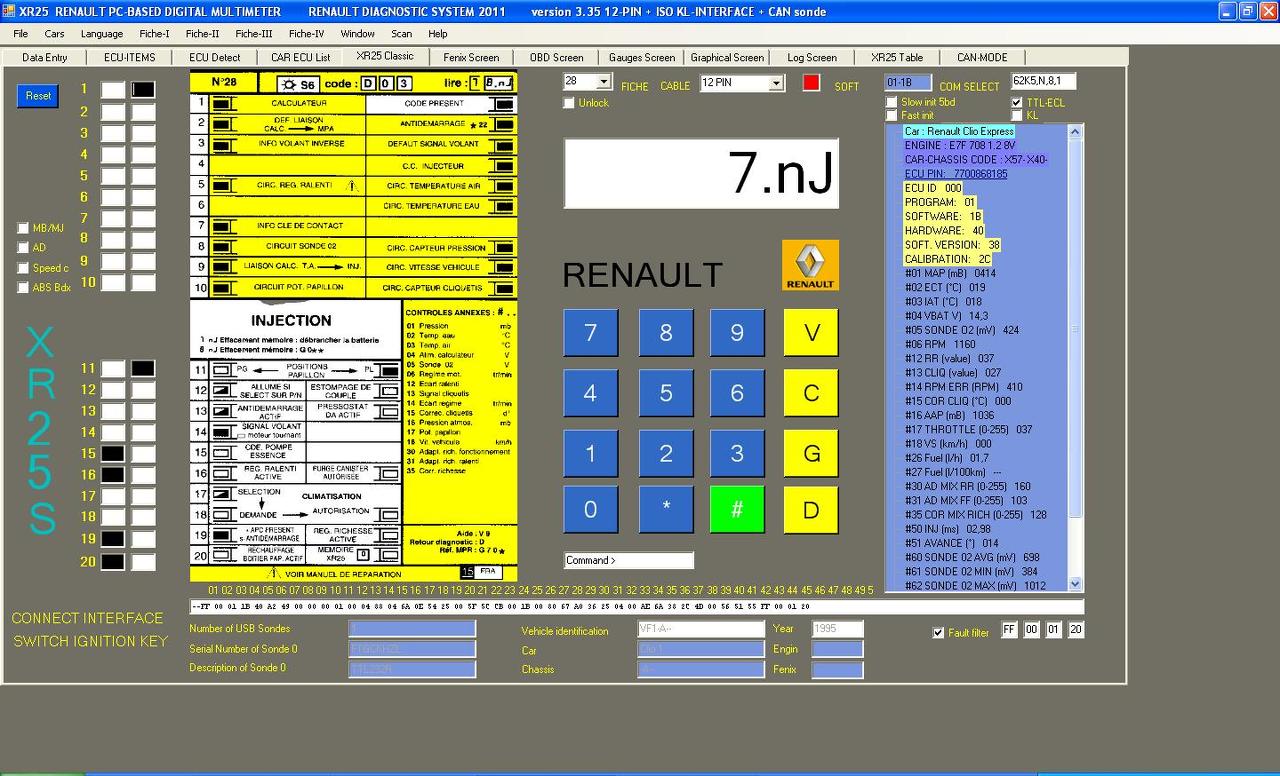Click the green hash keypad button

click(737, 509)
